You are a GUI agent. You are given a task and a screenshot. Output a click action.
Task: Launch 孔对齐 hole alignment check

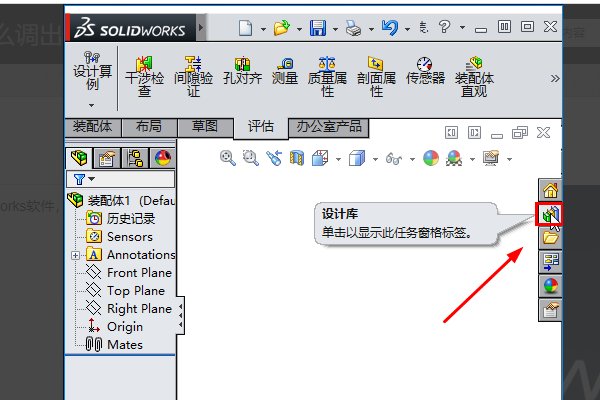click(x=242, y=70)
